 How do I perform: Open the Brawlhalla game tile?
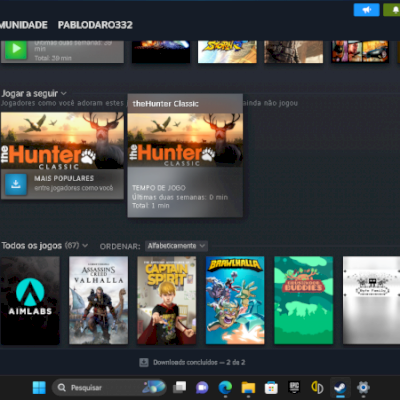click(x=235, y=300)
